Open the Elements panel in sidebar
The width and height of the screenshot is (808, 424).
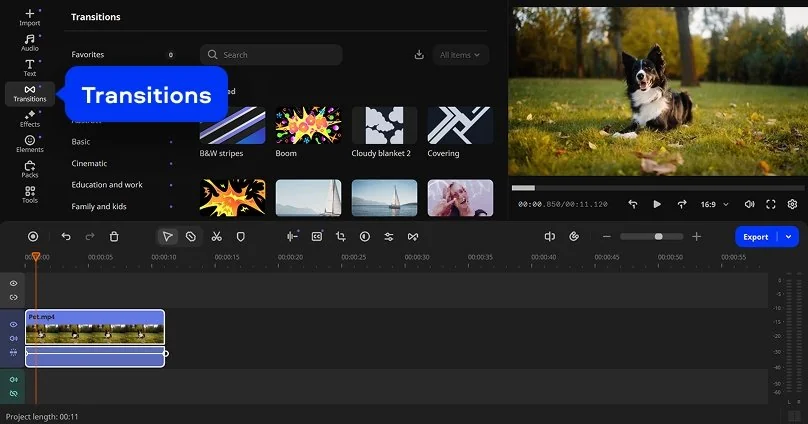pyautogui.click(x=29, y=143)
